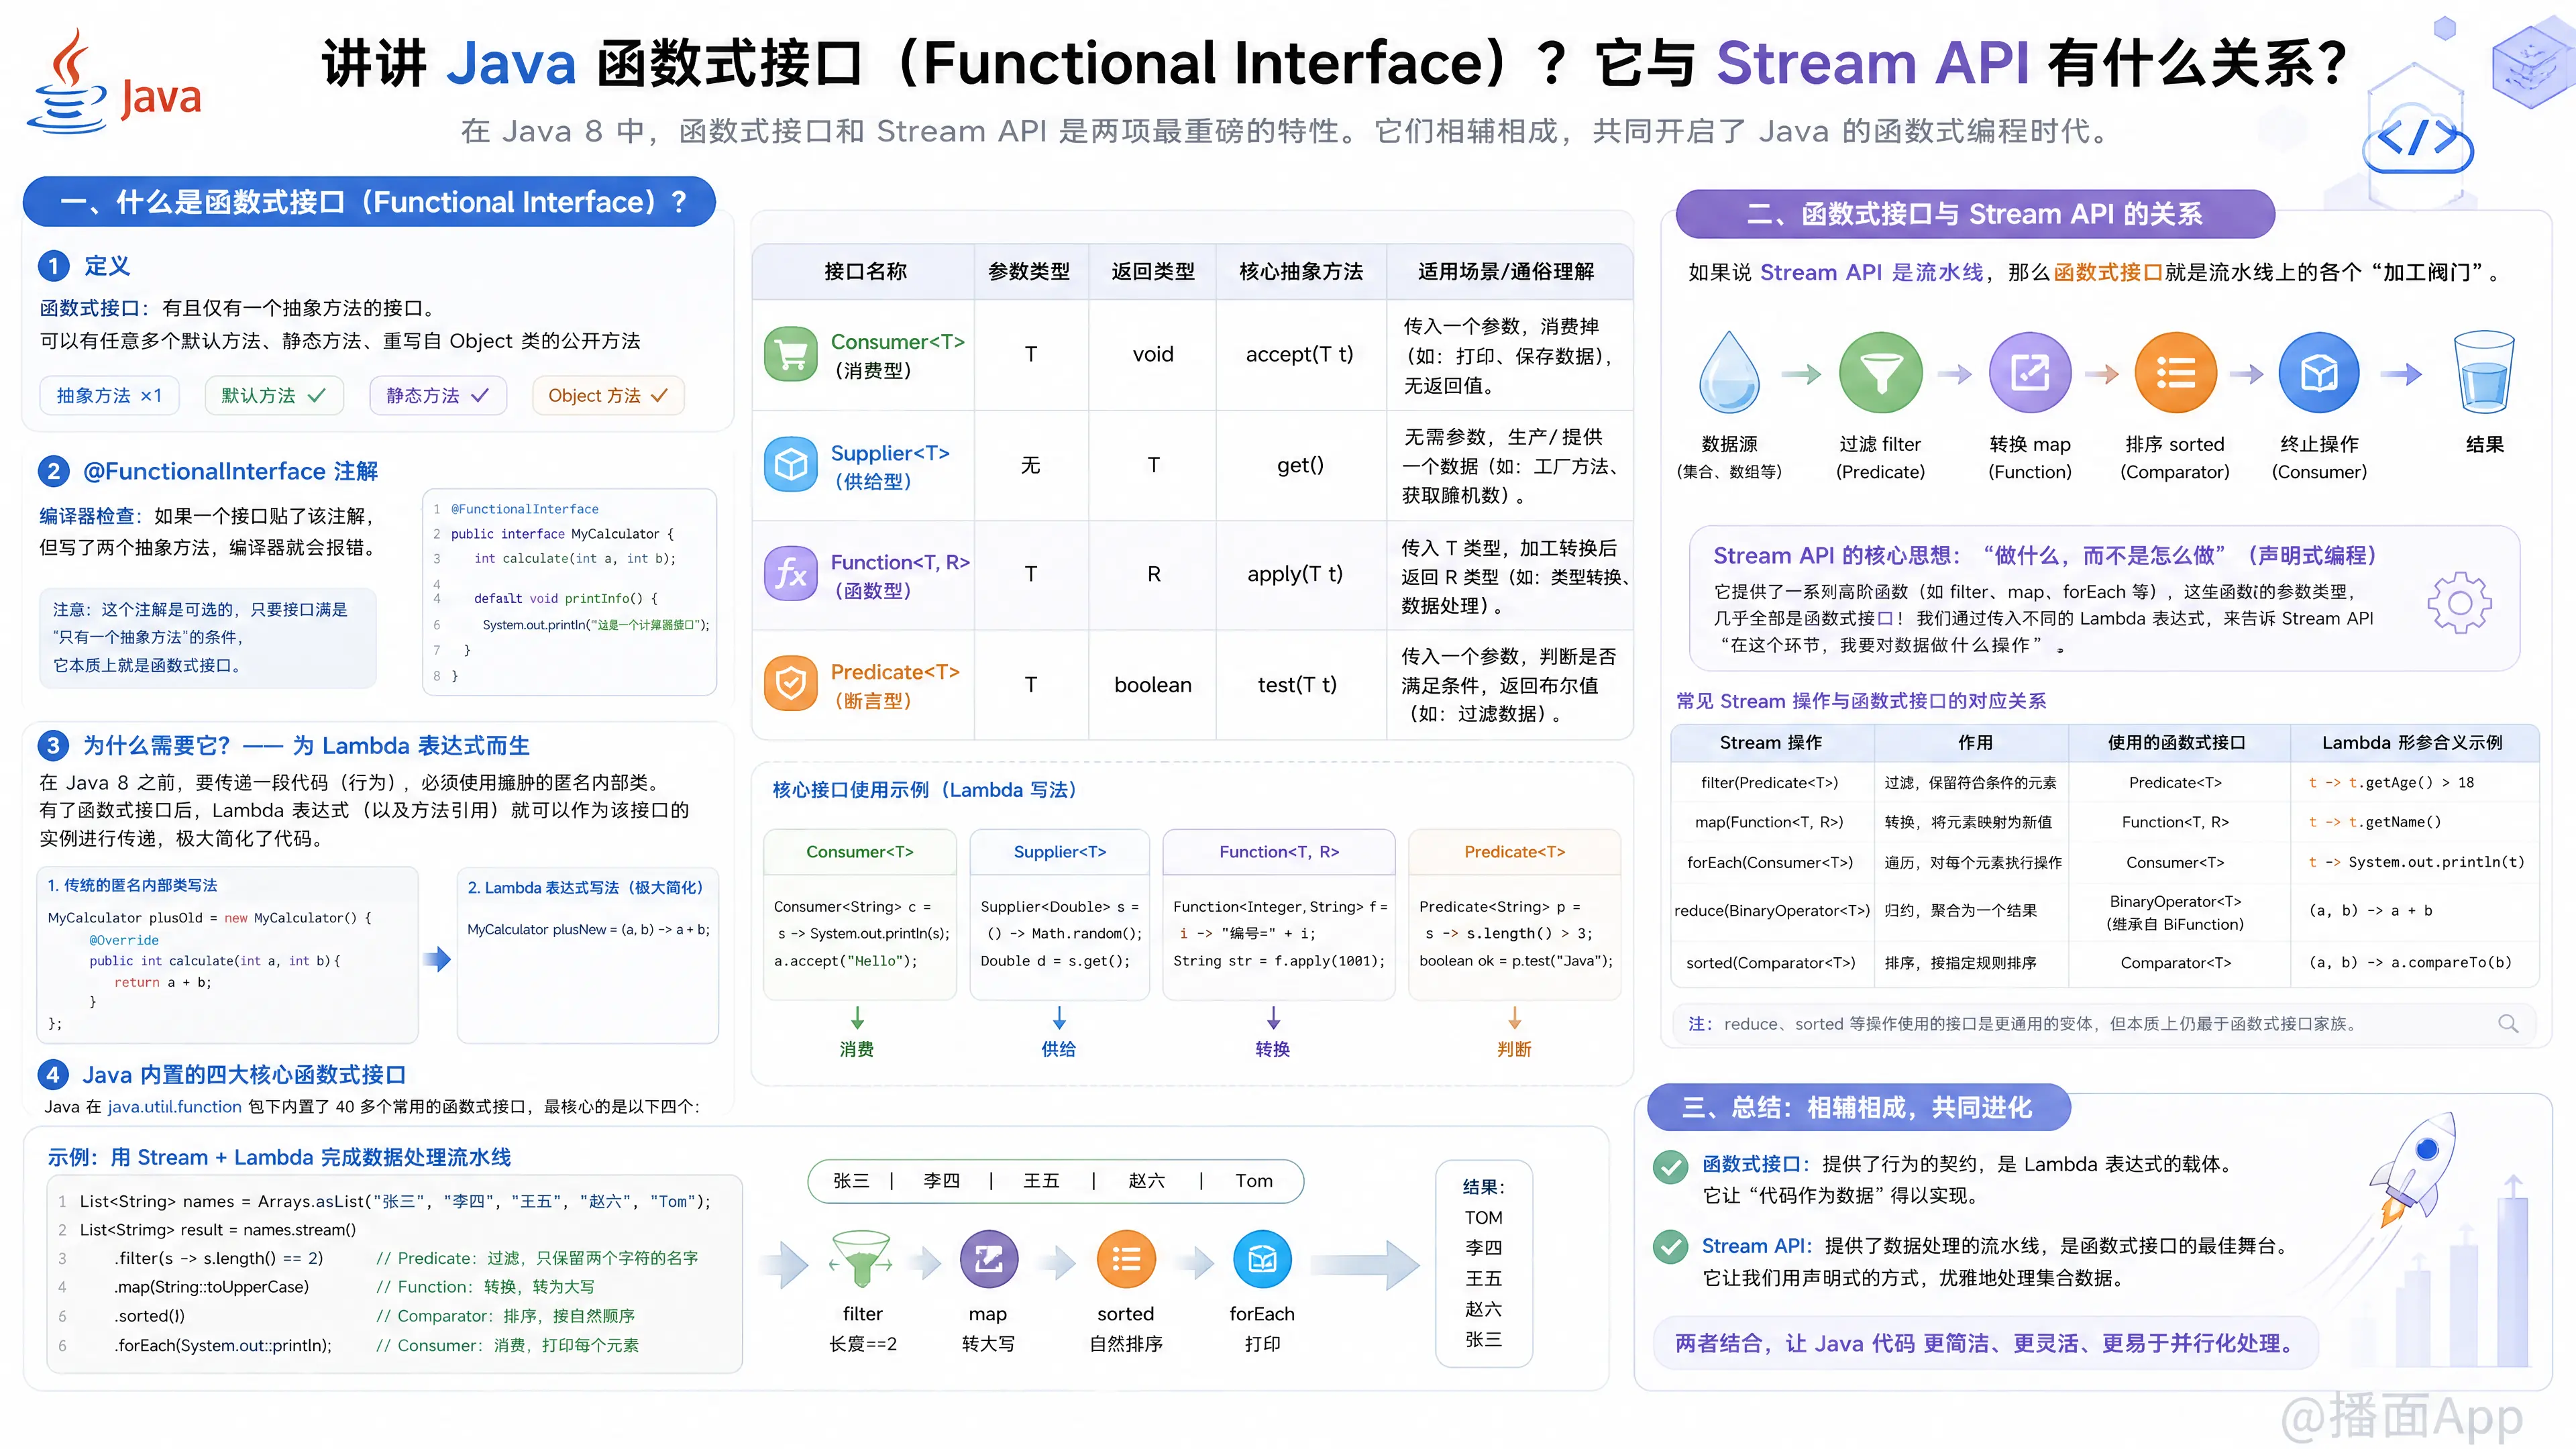
Task: Click the gear icon in the Stream API 核心思想 box
Action: (2459, 602)
